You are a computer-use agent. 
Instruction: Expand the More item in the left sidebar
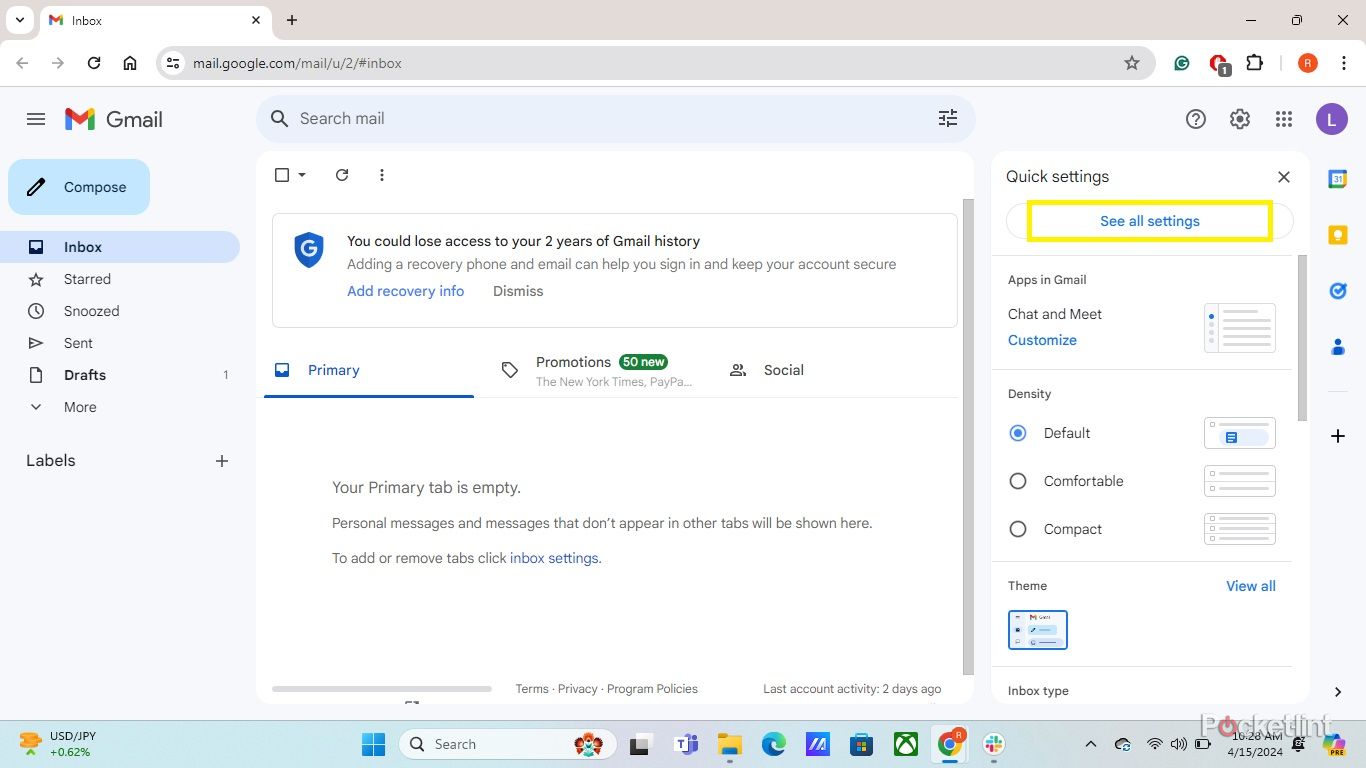point(80,407)
